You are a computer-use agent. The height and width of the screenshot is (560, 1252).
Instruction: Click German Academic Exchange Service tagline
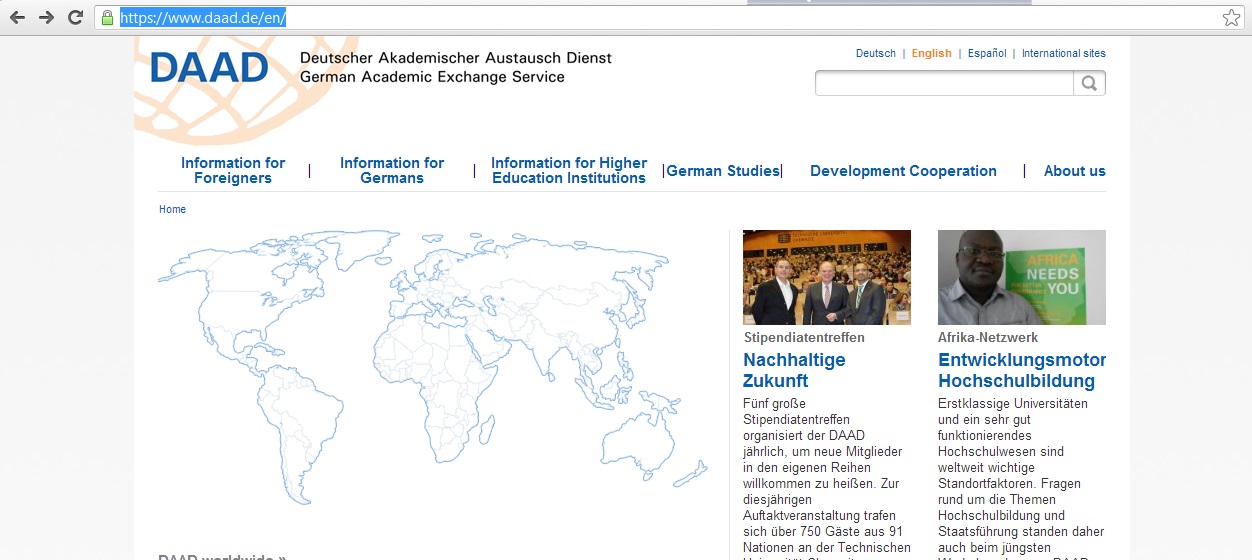[x=432, y=77]
